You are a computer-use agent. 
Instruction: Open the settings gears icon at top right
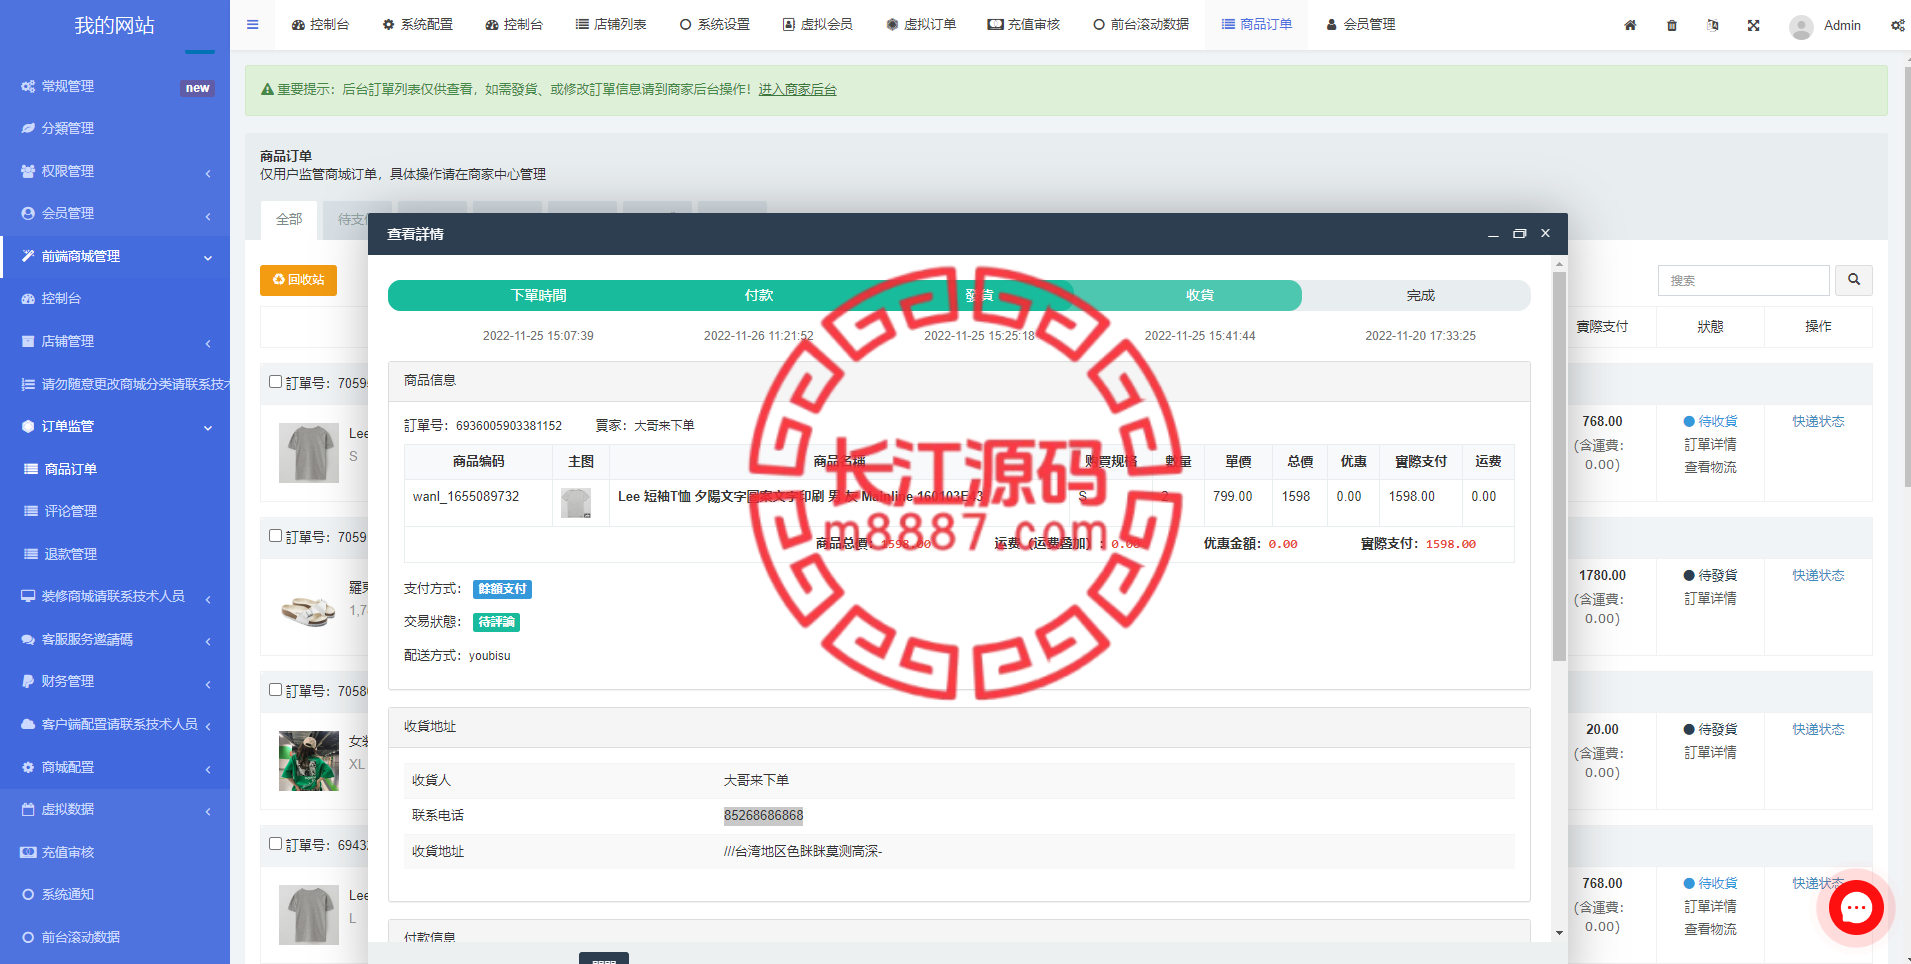coord(1897,25)
